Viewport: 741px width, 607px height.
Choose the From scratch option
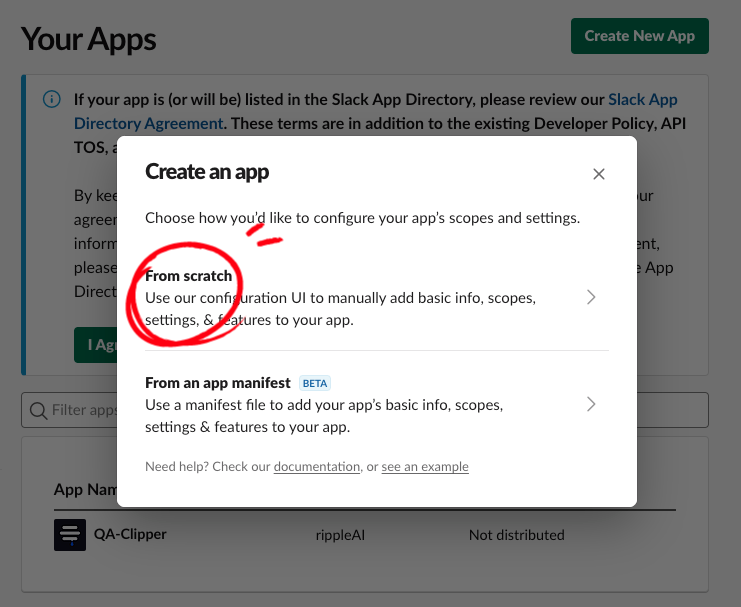pyautogui.click(x=377, y=297)
